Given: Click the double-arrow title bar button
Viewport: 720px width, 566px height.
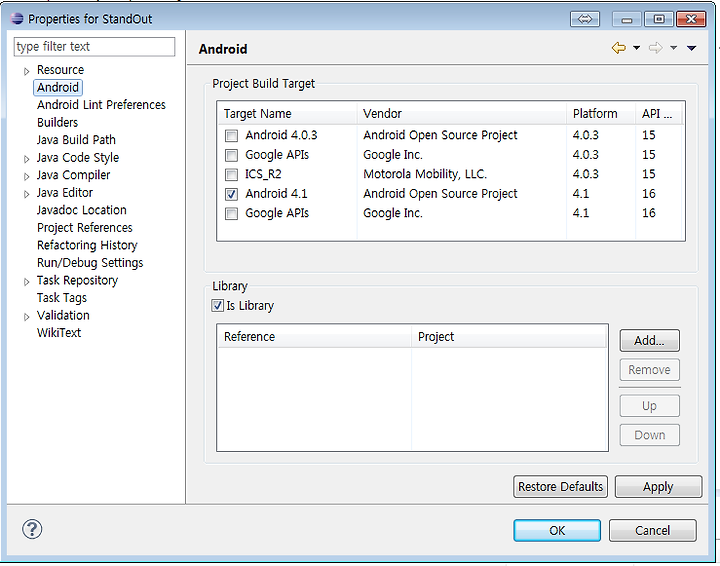Looking at the screenshot, I should (585, 19).
